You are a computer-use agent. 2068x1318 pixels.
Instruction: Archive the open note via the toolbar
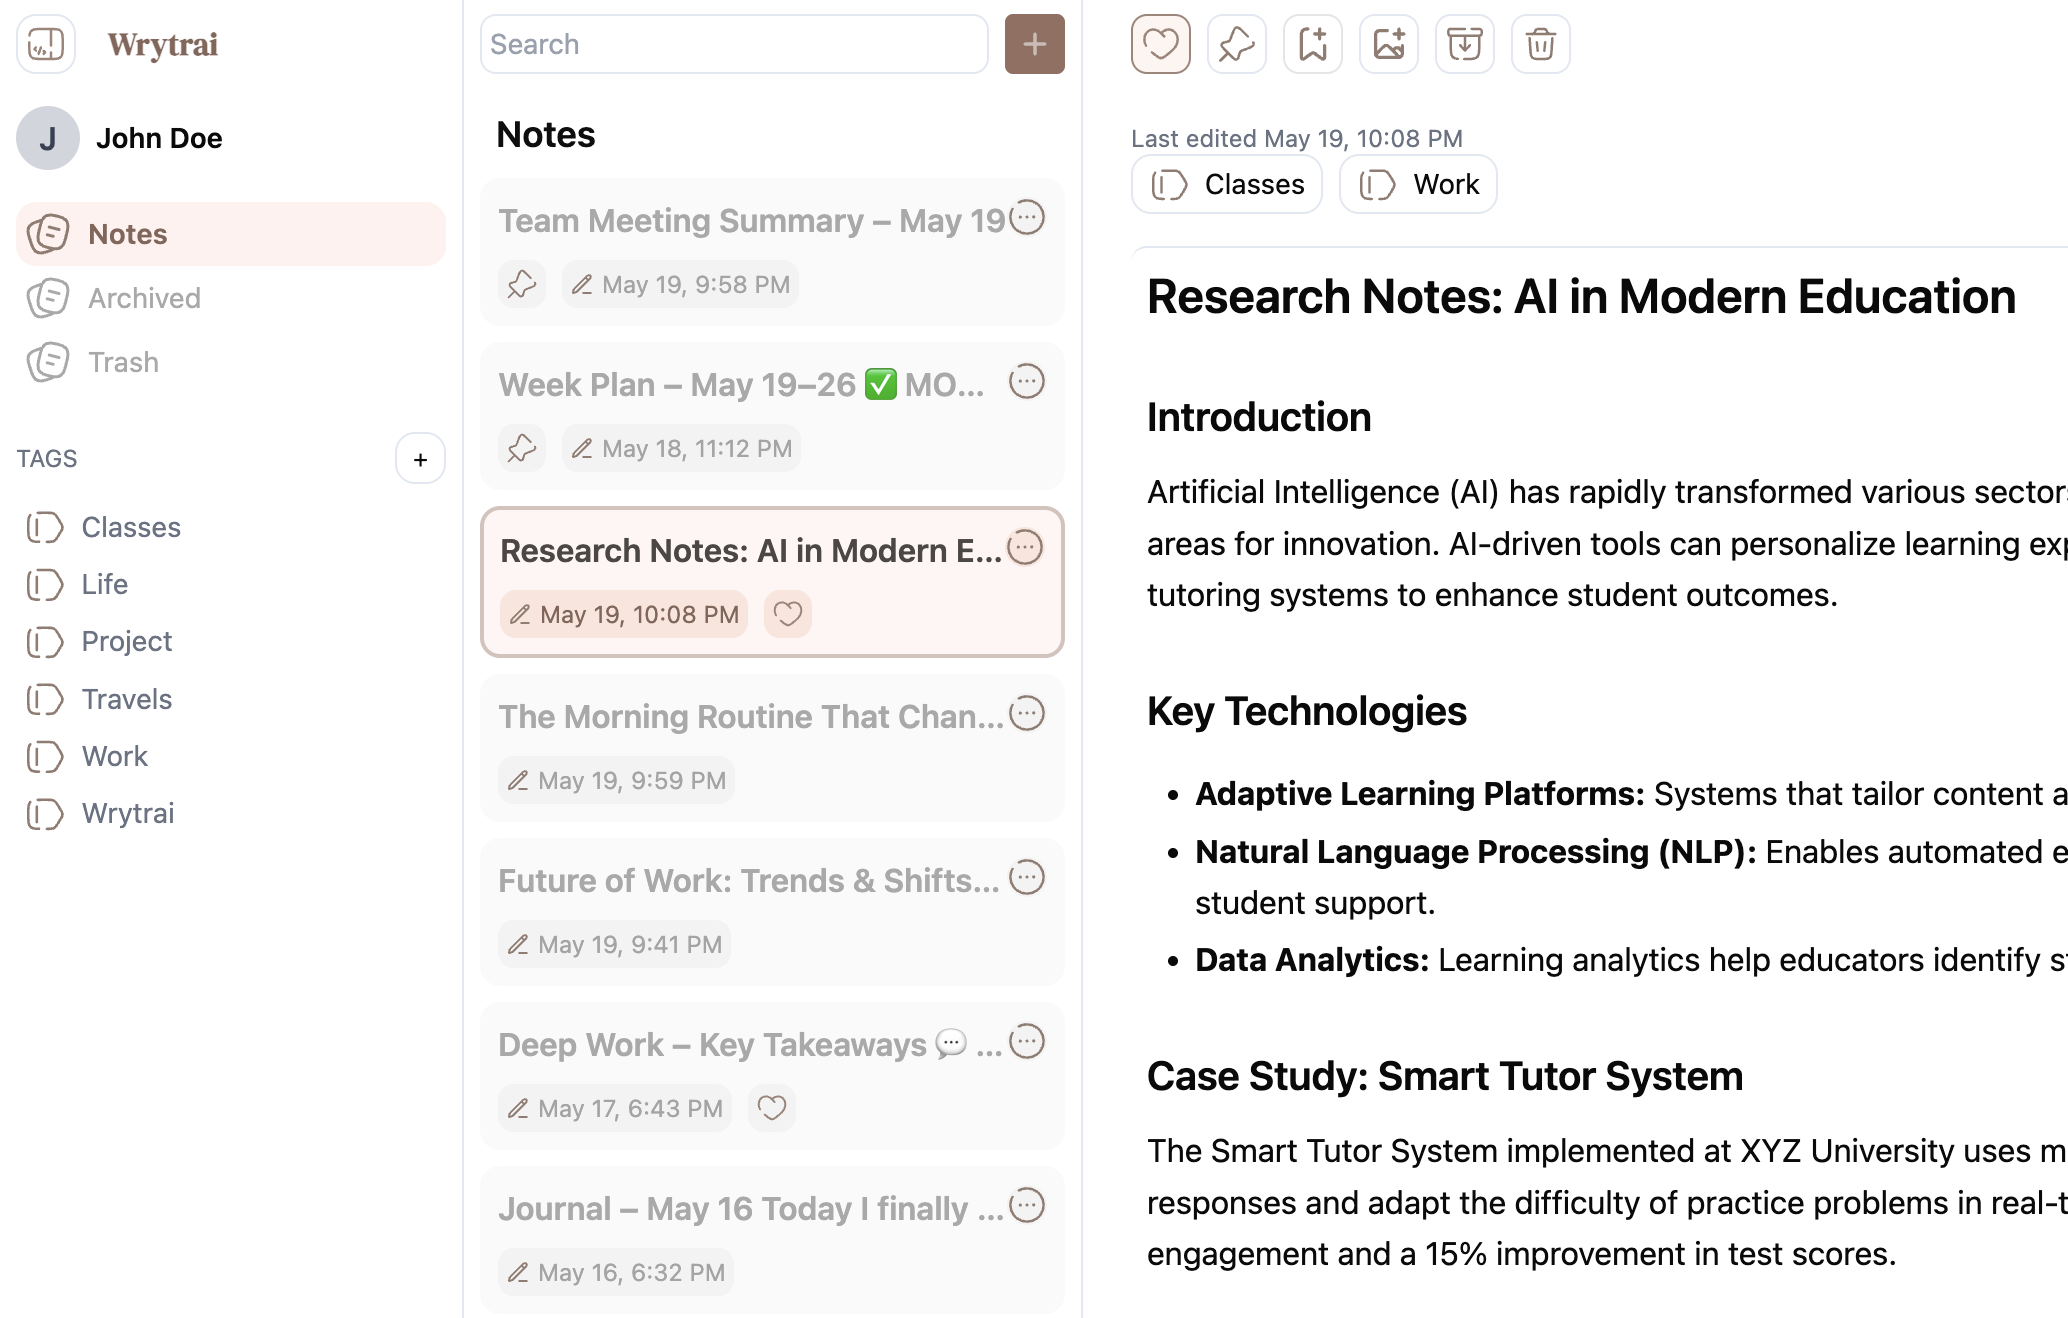pos(1464,44)
